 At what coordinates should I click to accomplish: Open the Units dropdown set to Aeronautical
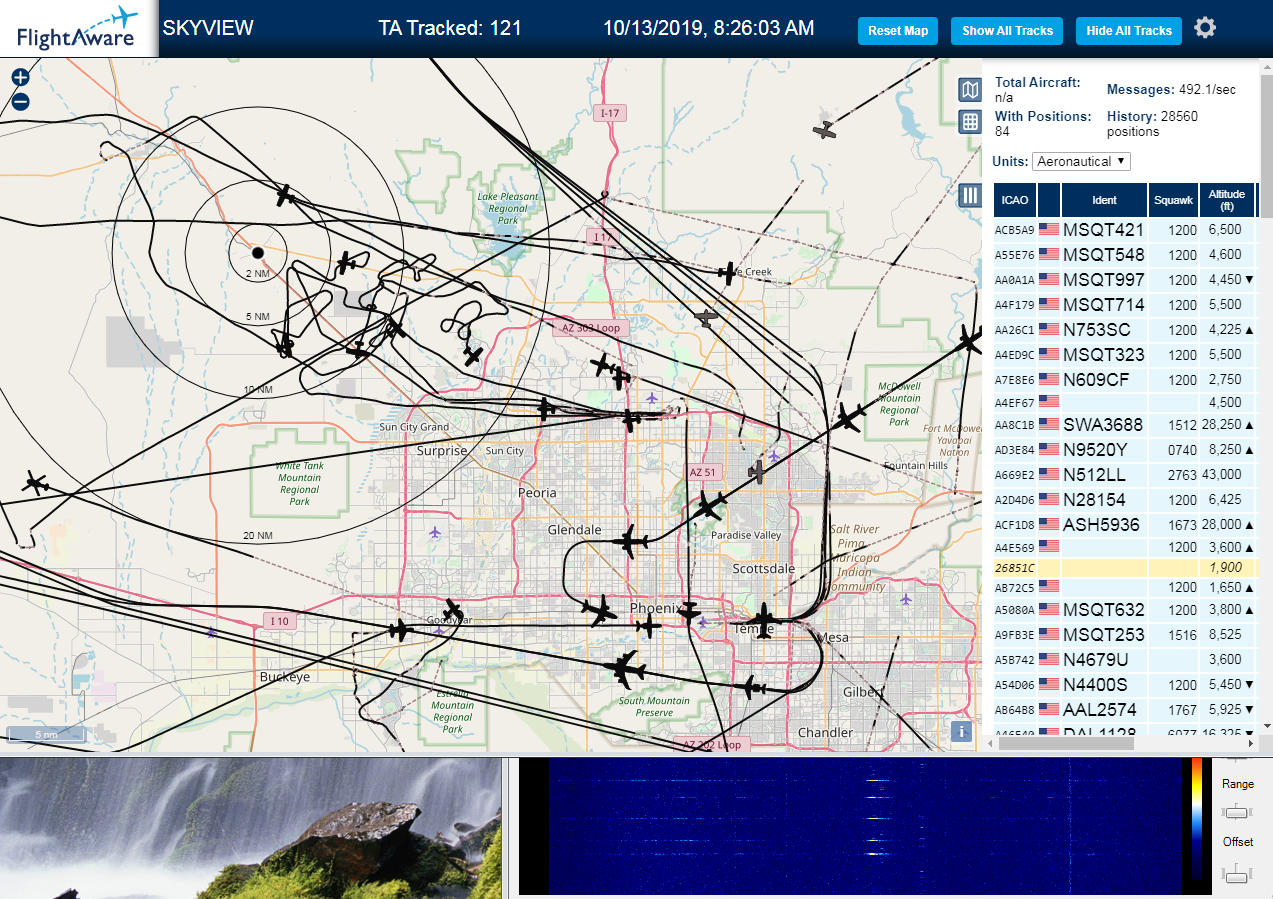click(x=1081, y=161)
